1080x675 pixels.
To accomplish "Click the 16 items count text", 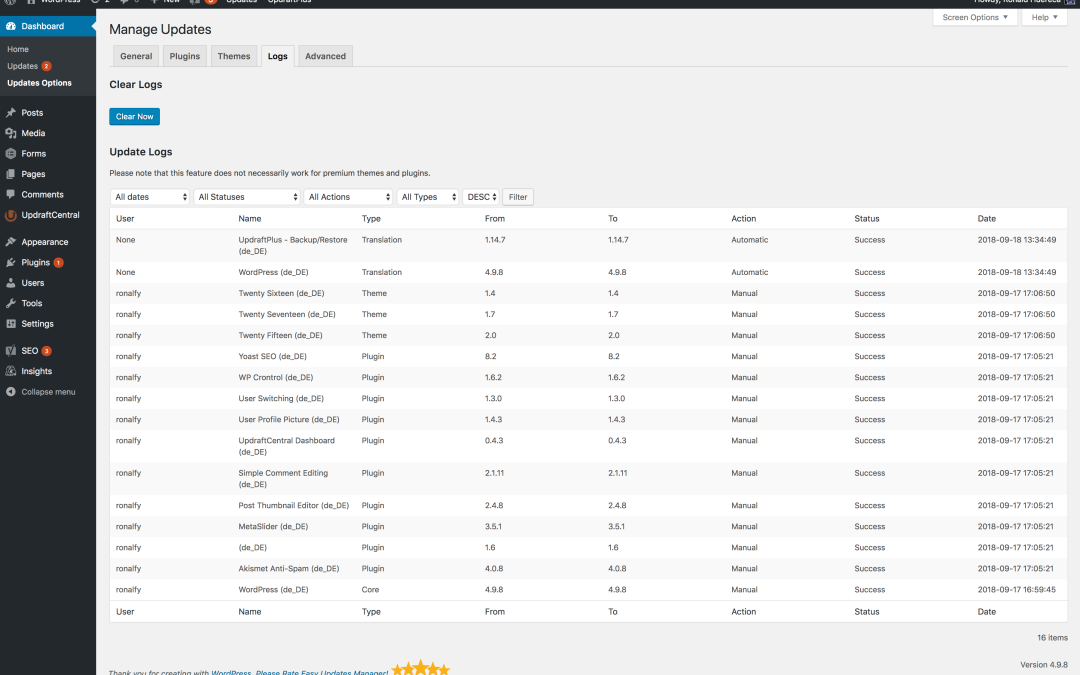I will pyautogui.click(x=1052, y=638).
